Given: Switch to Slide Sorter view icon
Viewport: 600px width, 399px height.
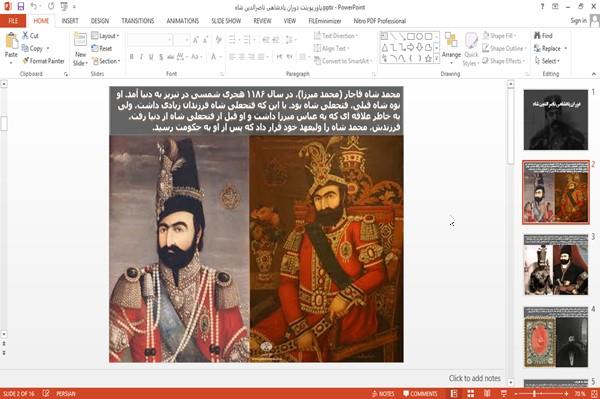Looking at the screenshot, I should [471, 394].
